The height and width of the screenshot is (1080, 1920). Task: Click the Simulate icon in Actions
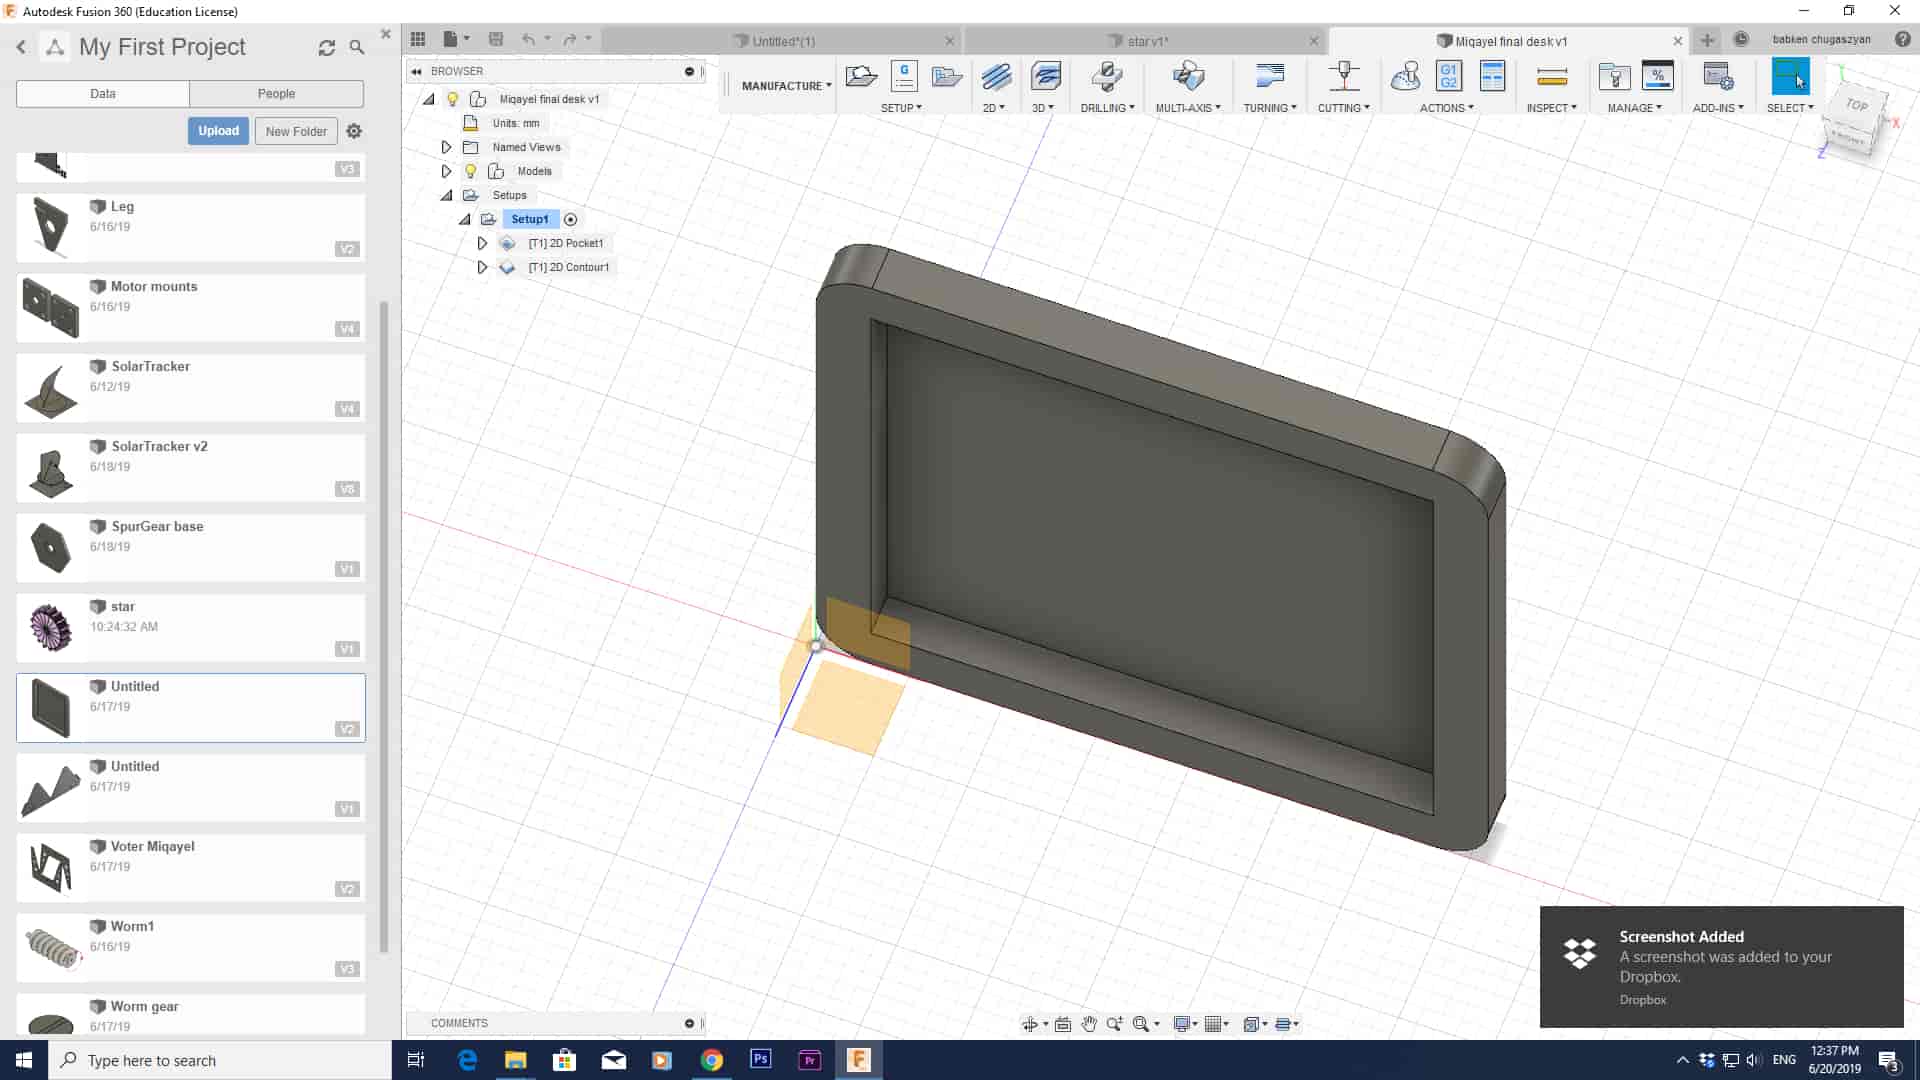point(1405,77)
